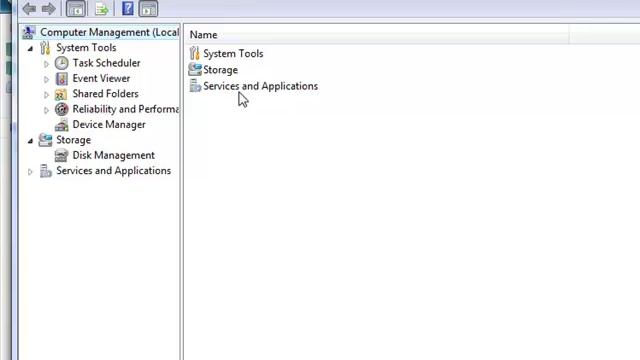Select the System Tools tree label
The width and height of the screenshot is (640, 360).
(86, 48)
